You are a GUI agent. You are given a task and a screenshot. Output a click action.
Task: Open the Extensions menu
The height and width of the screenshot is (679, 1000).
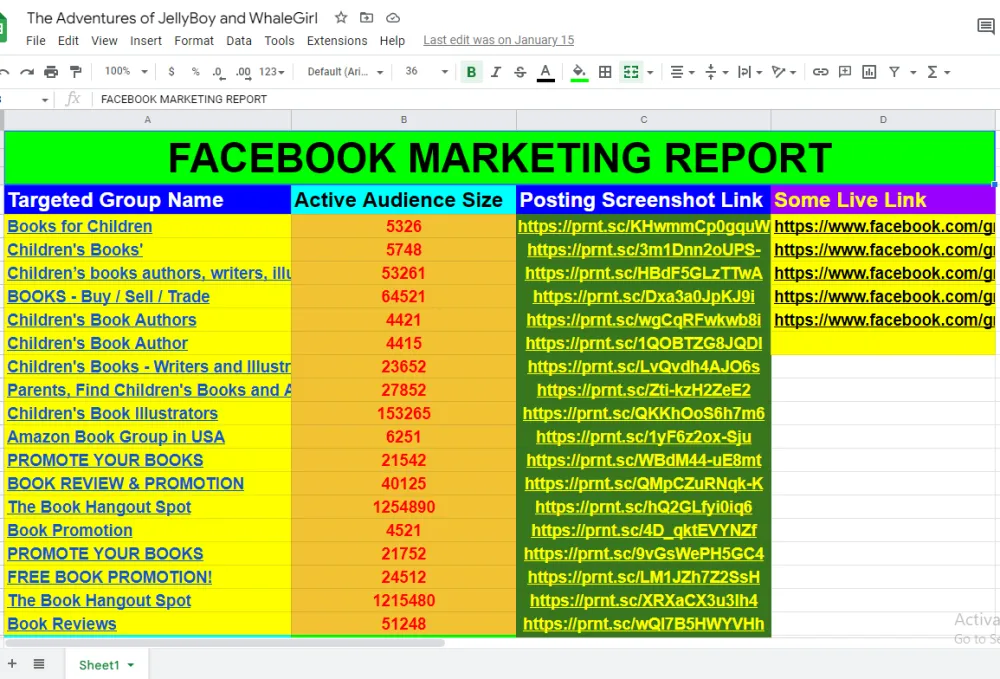tap(337, 41)
